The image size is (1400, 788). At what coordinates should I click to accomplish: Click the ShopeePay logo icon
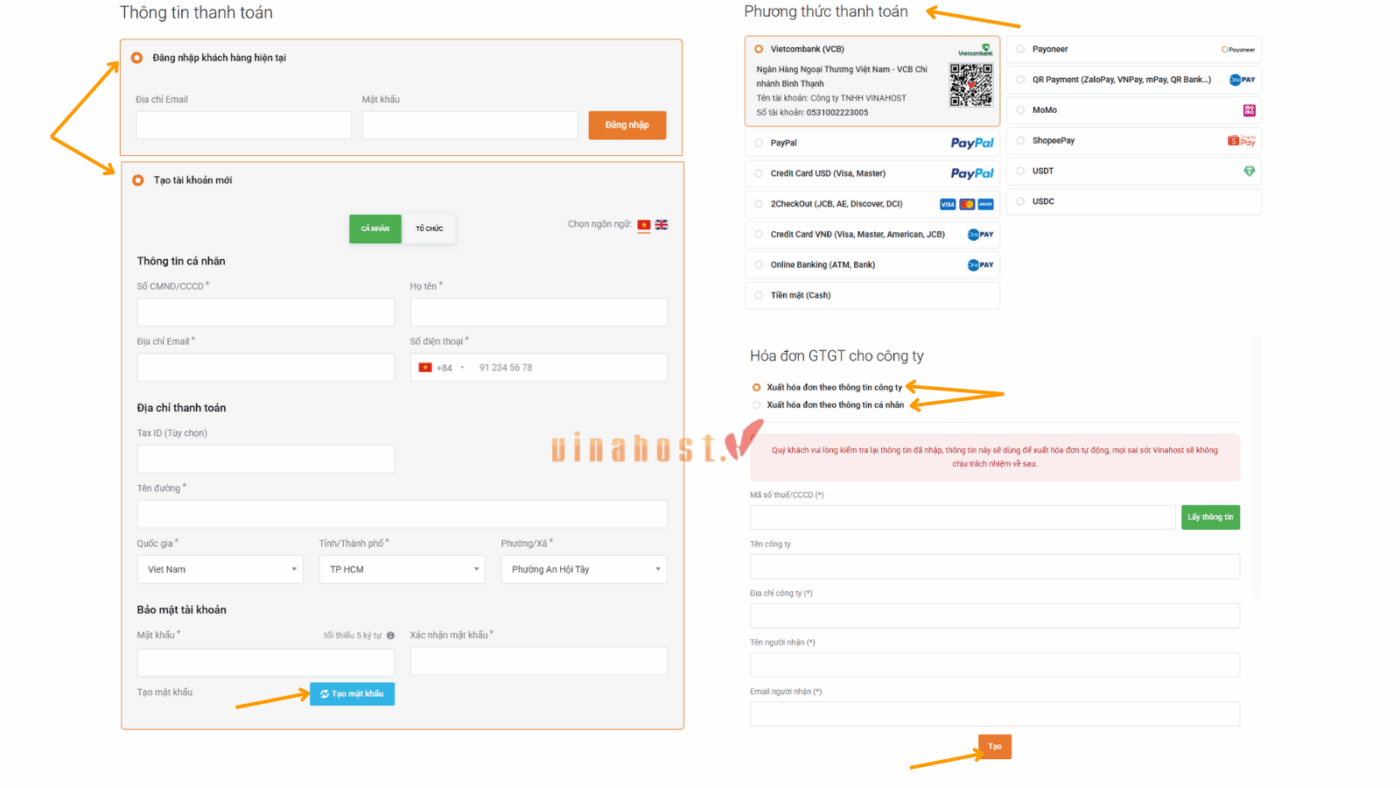point(1241,141)
